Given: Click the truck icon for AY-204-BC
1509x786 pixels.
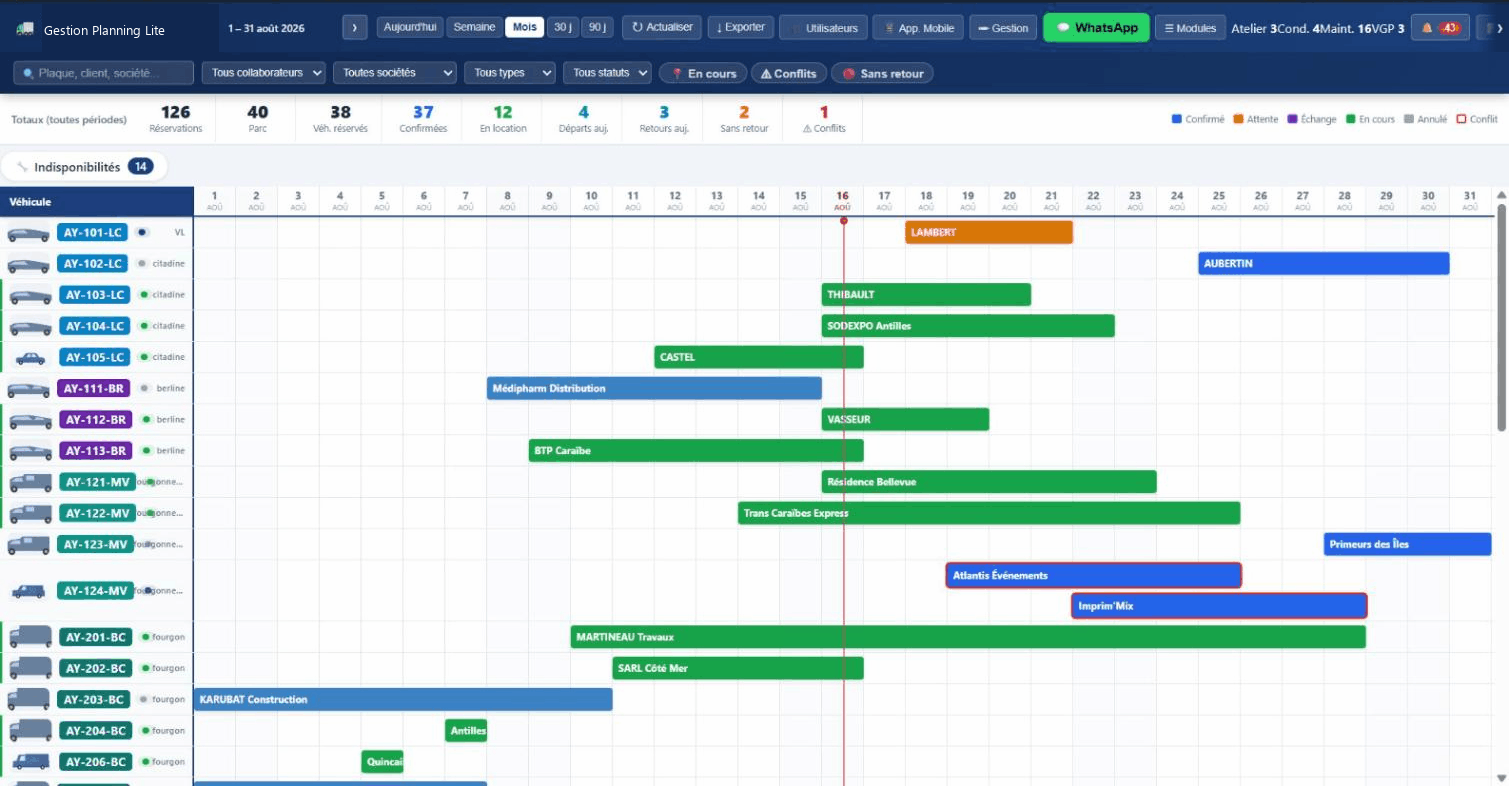Looking at the screenshot, I should [30, 730].
